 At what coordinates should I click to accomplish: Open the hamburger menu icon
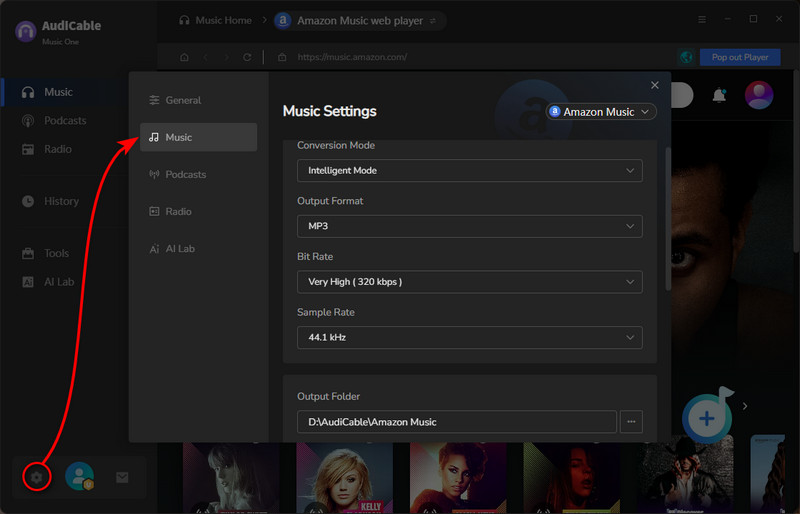[702, 19]
